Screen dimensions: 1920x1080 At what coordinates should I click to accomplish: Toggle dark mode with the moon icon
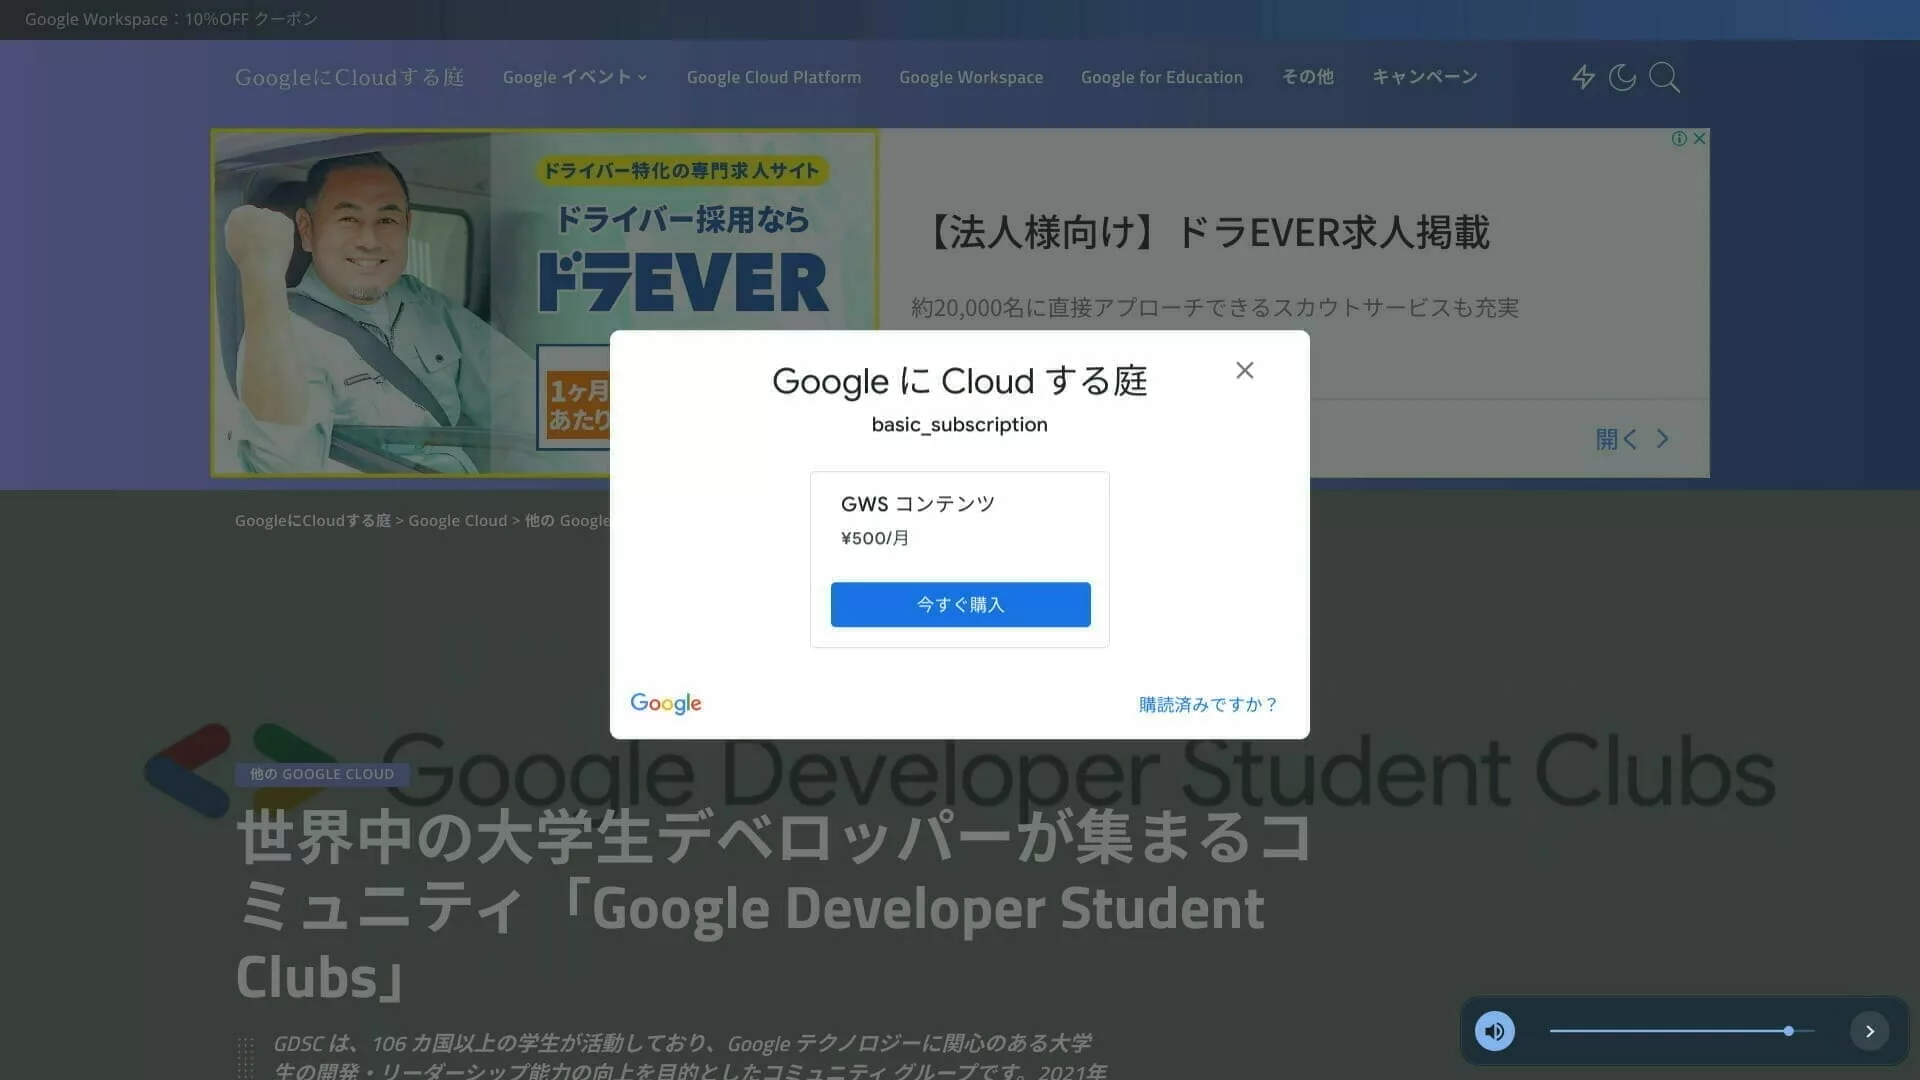coord(1622,77)
